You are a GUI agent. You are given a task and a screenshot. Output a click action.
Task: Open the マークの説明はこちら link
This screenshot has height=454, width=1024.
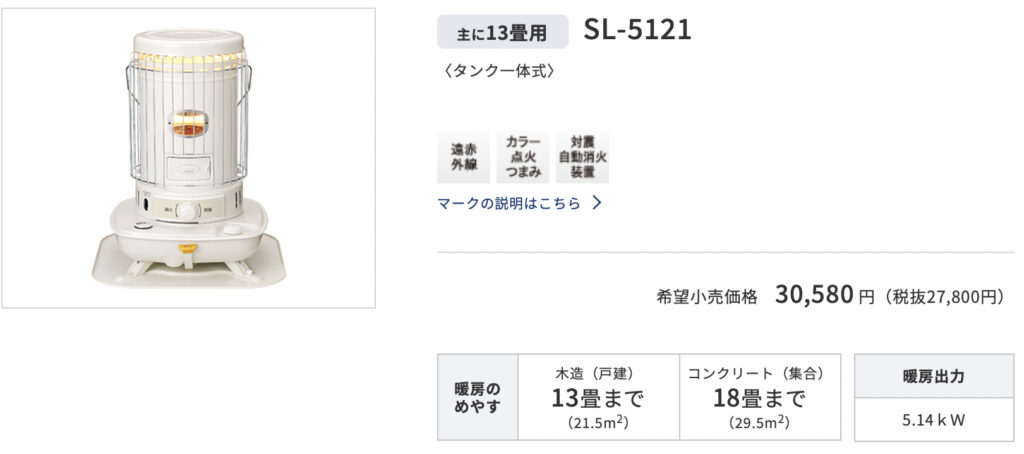pyautogui.click(x=509, y=203)
